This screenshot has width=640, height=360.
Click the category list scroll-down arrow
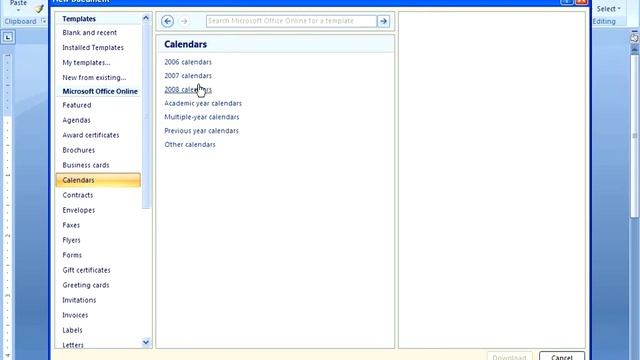click(x=146, y=342)
